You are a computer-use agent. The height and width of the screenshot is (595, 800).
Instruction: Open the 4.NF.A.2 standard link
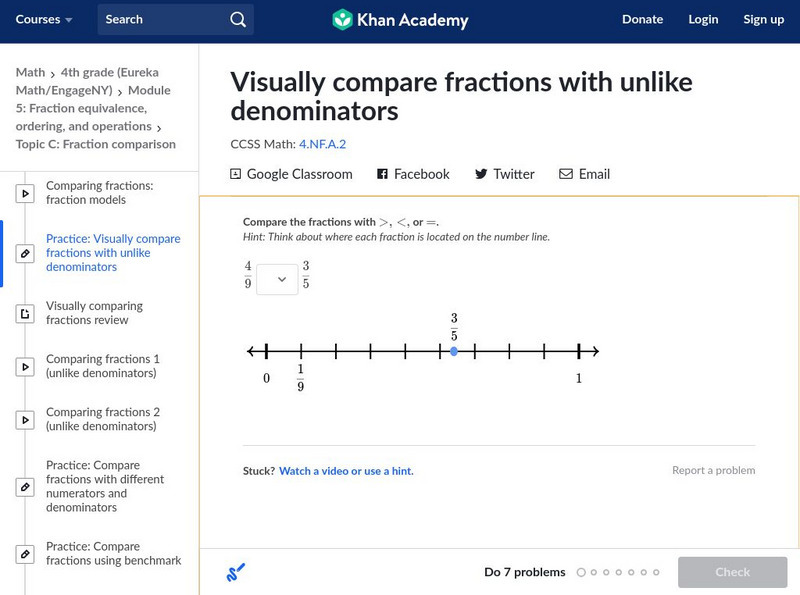tap(322, 144)
